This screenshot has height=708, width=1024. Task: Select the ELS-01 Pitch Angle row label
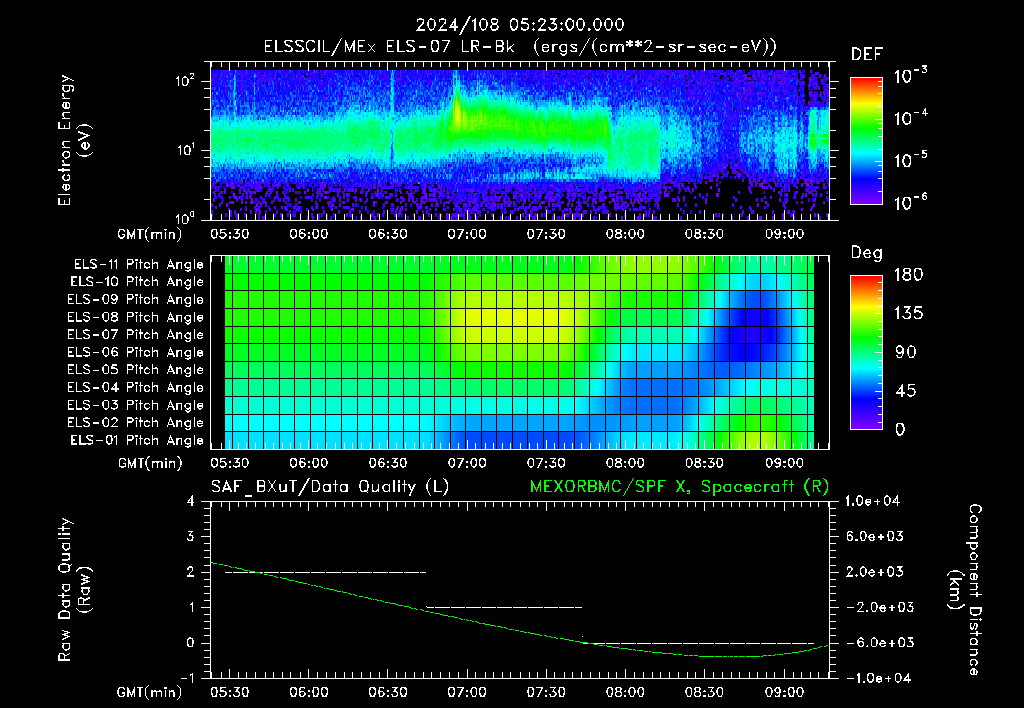click(x=137, y=440)
